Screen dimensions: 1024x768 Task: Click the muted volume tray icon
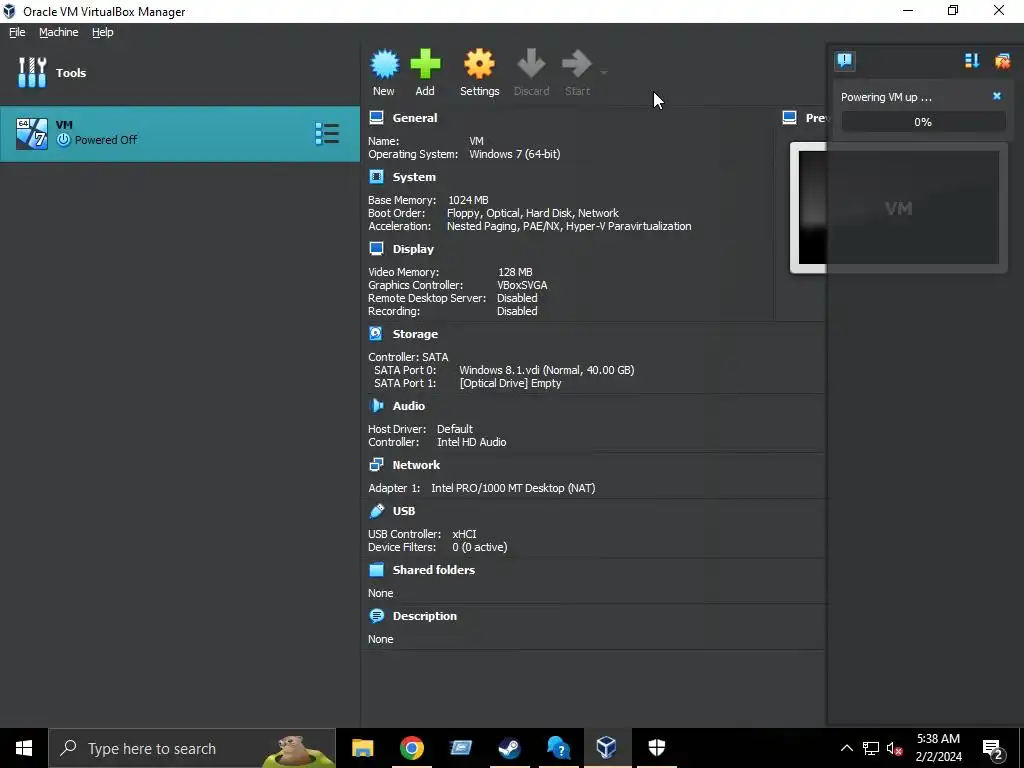(894, 748)
